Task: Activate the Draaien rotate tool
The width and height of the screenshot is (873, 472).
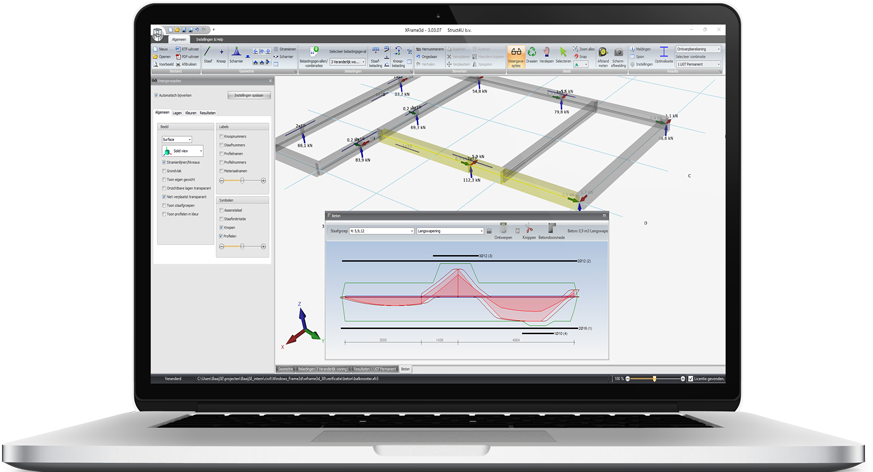Action: pos(532,54)
